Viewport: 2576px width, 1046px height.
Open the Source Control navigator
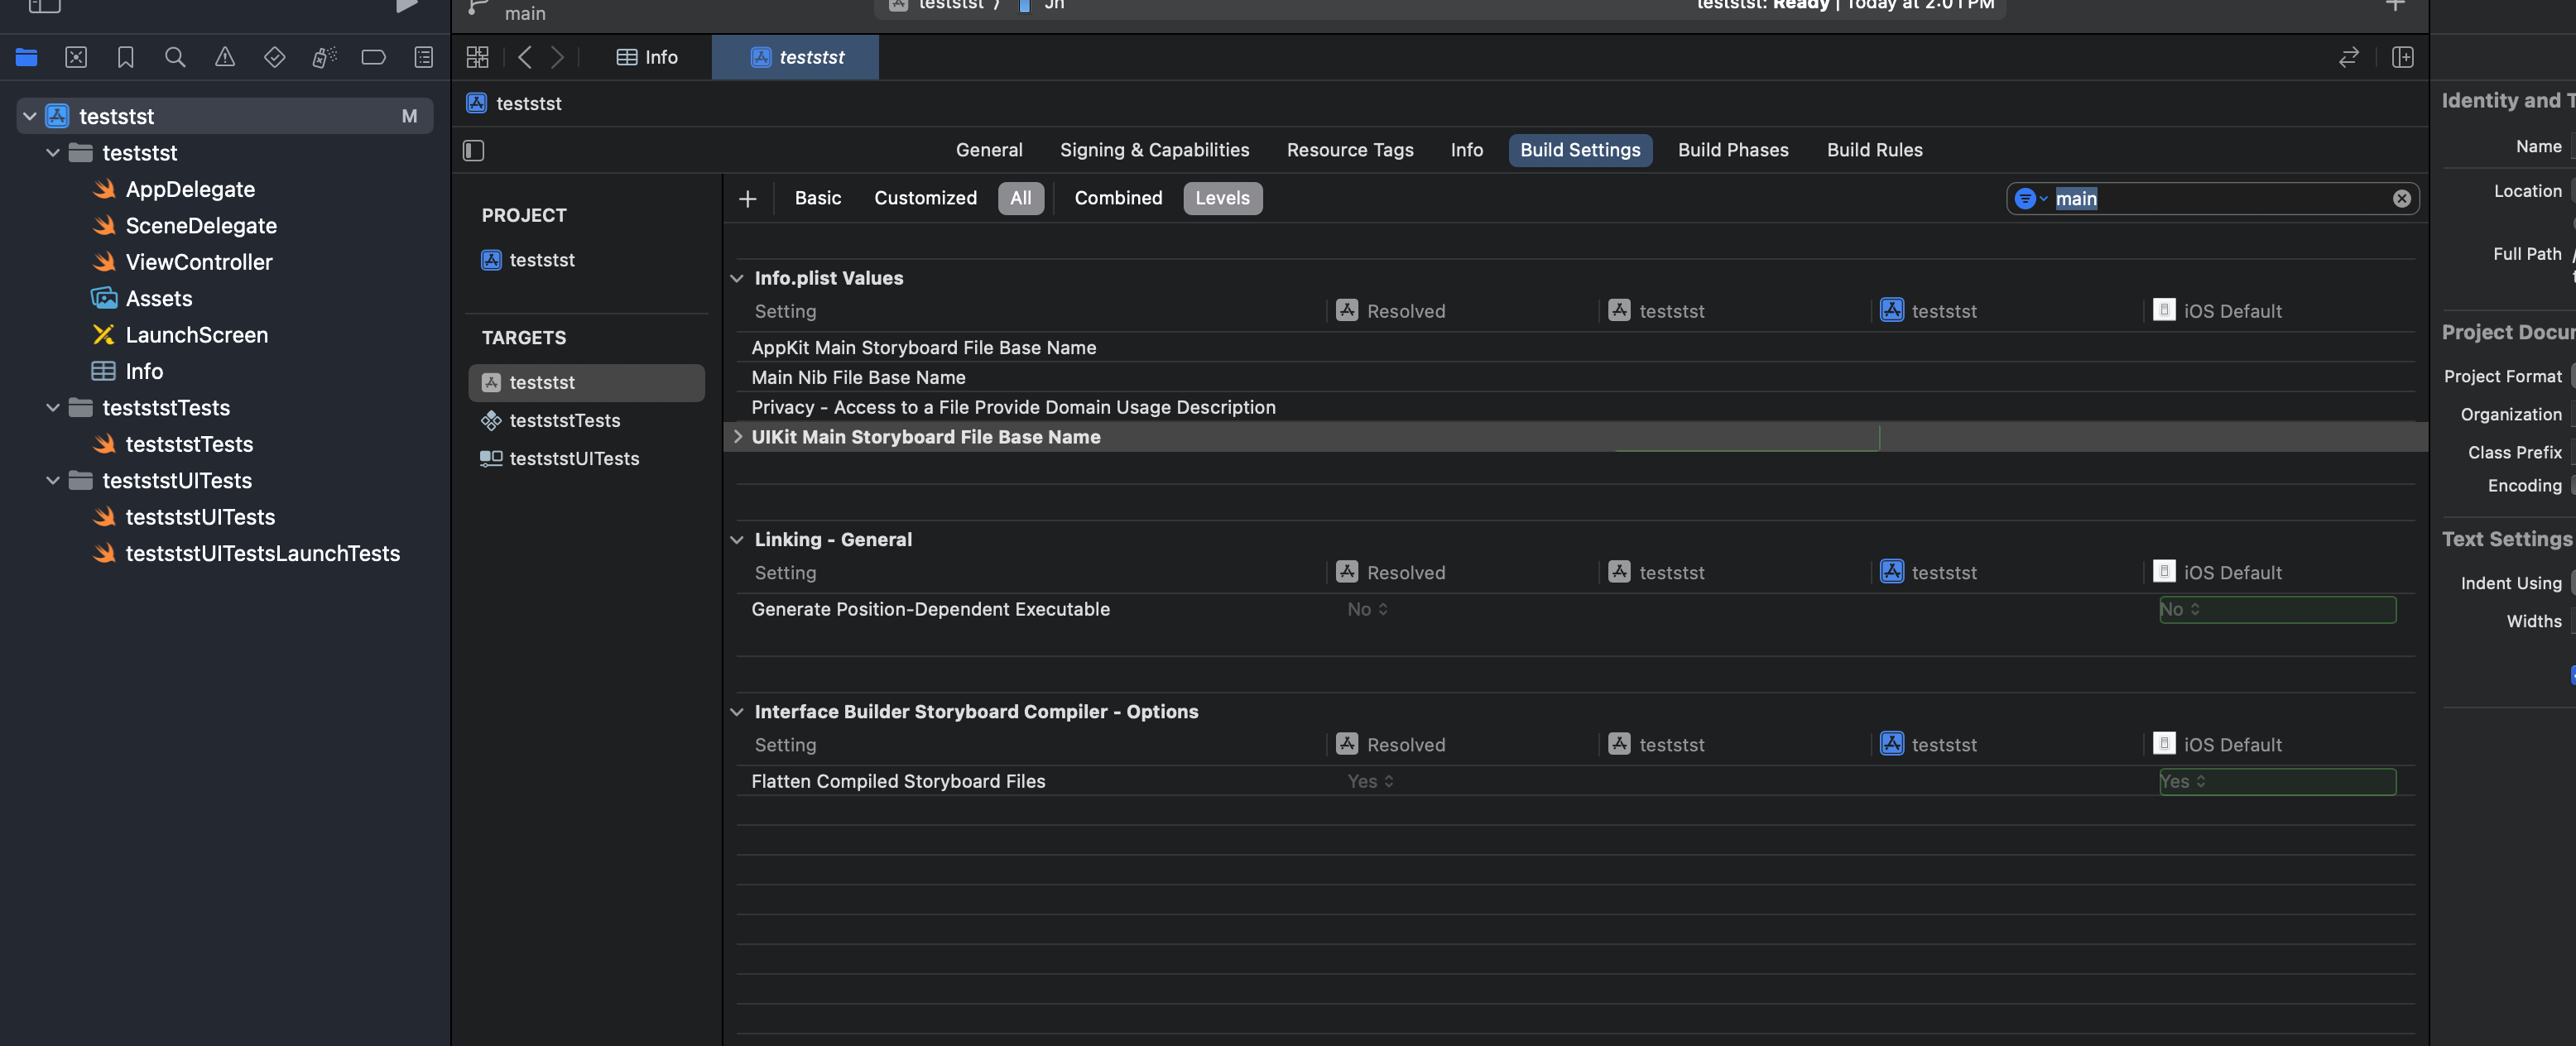coord(76,57)
